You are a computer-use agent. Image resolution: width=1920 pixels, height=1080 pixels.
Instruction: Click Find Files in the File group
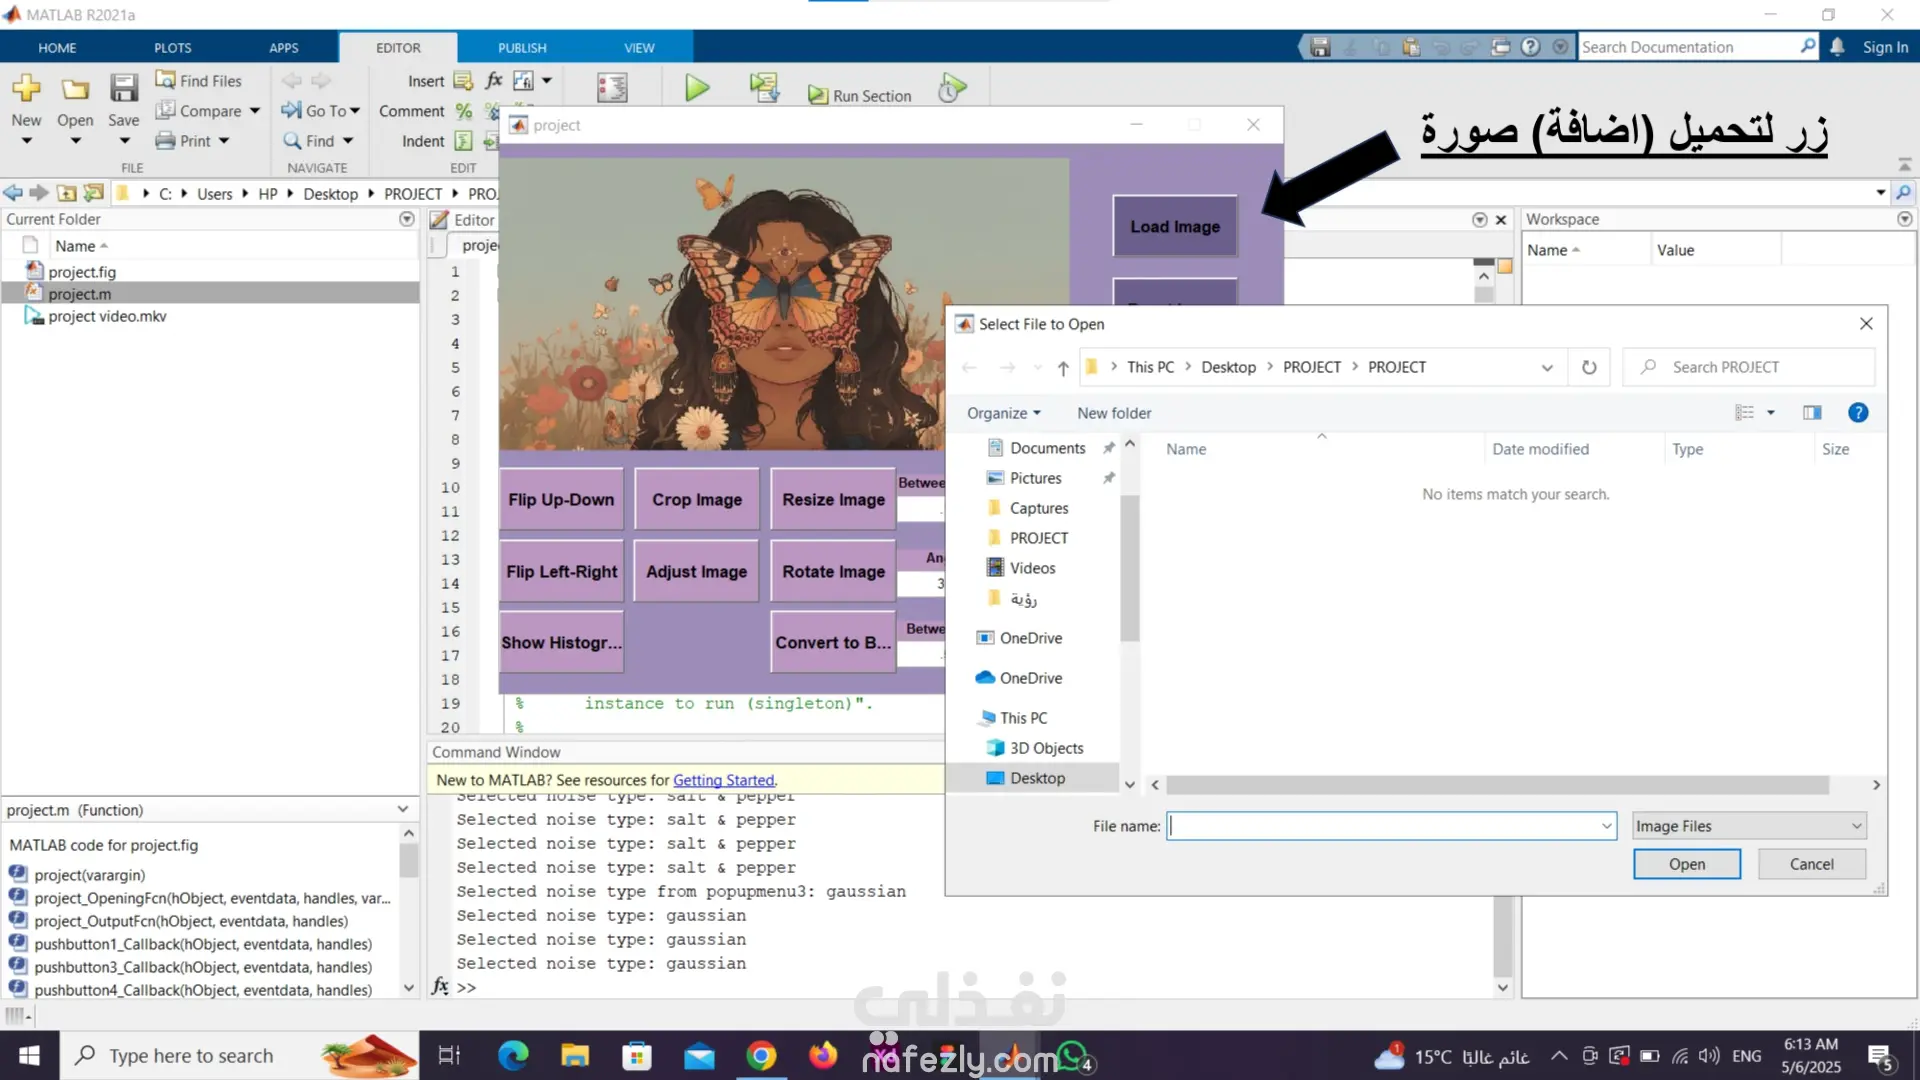(198, 80)
